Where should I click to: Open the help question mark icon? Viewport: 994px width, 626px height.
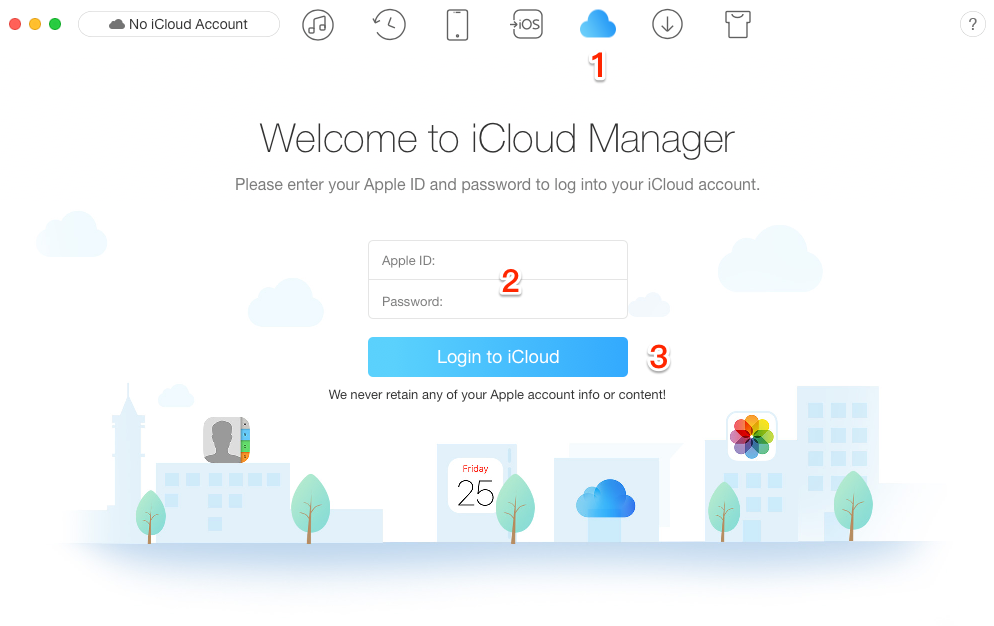972,25
